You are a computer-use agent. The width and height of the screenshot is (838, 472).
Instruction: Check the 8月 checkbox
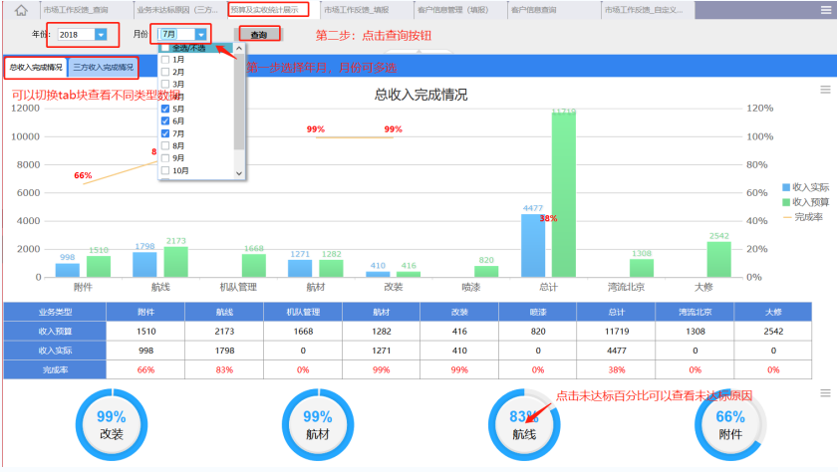coord(165,145)
